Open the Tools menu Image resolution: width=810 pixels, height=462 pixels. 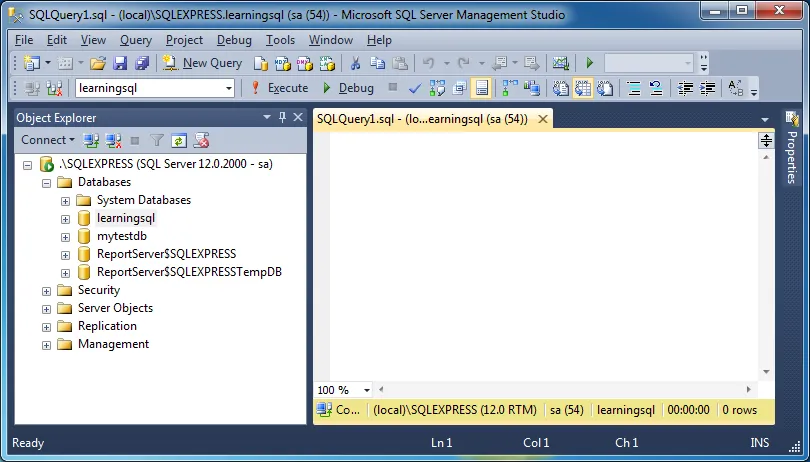click(x=281, y=40)
